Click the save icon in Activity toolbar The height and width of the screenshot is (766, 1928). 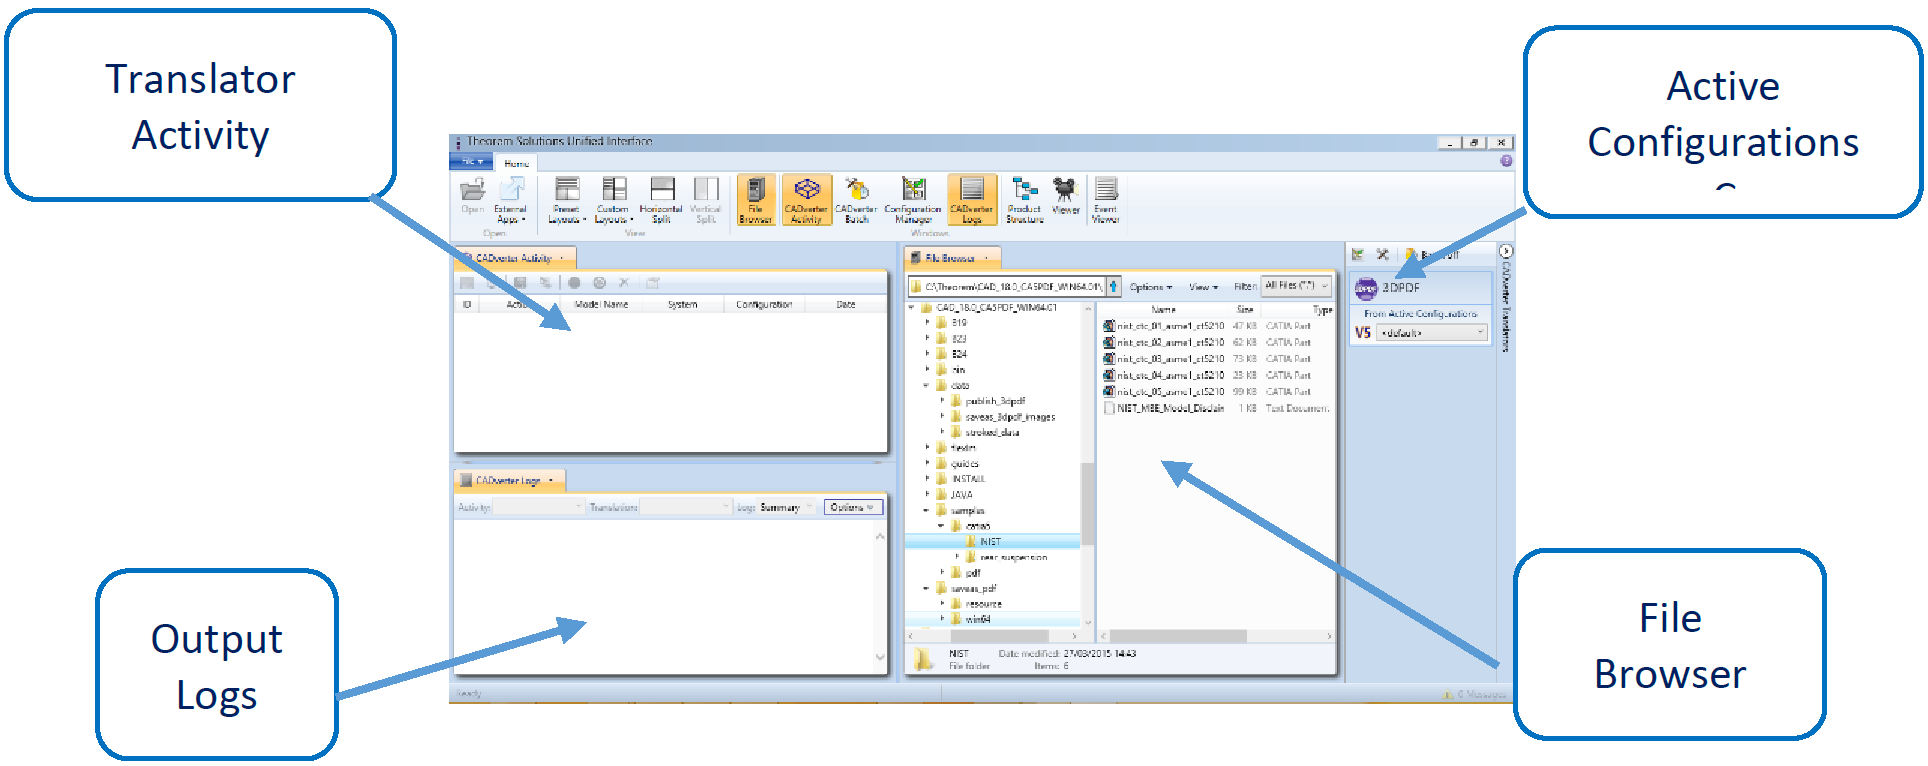pos(518,283)
